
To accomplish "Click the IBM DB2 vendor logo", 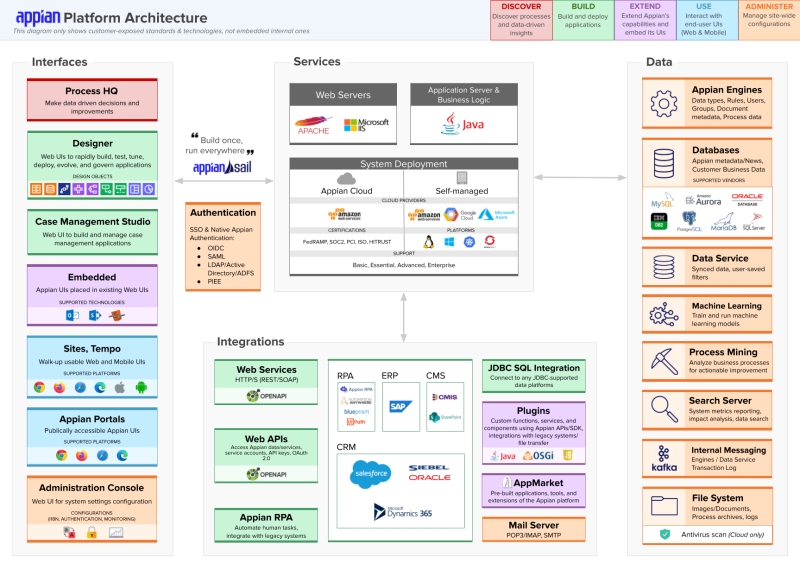I will (659, 221).
